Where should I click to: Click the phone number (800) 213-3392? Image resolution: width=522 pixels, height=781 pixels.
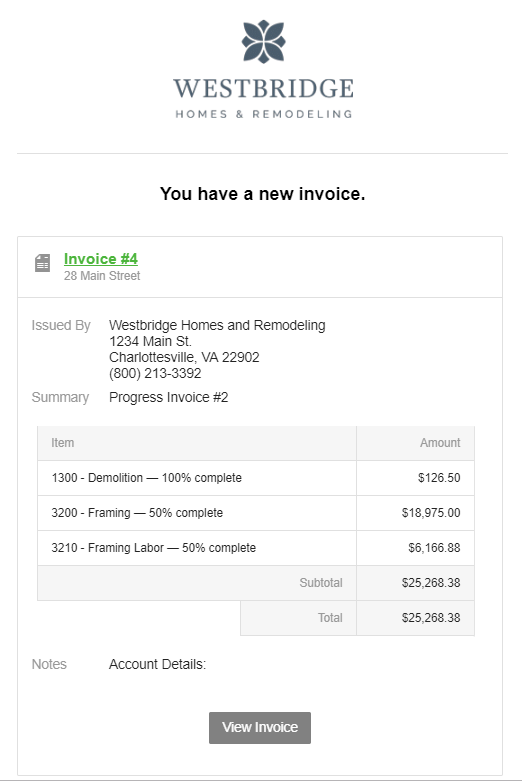[155, 373]
